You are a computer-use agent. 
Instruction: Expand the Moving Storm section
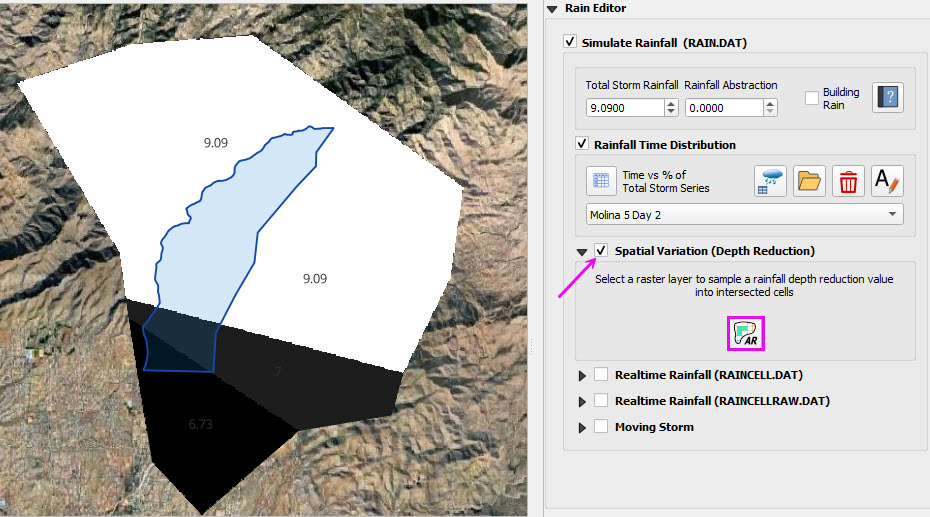[x=583, y=427]
